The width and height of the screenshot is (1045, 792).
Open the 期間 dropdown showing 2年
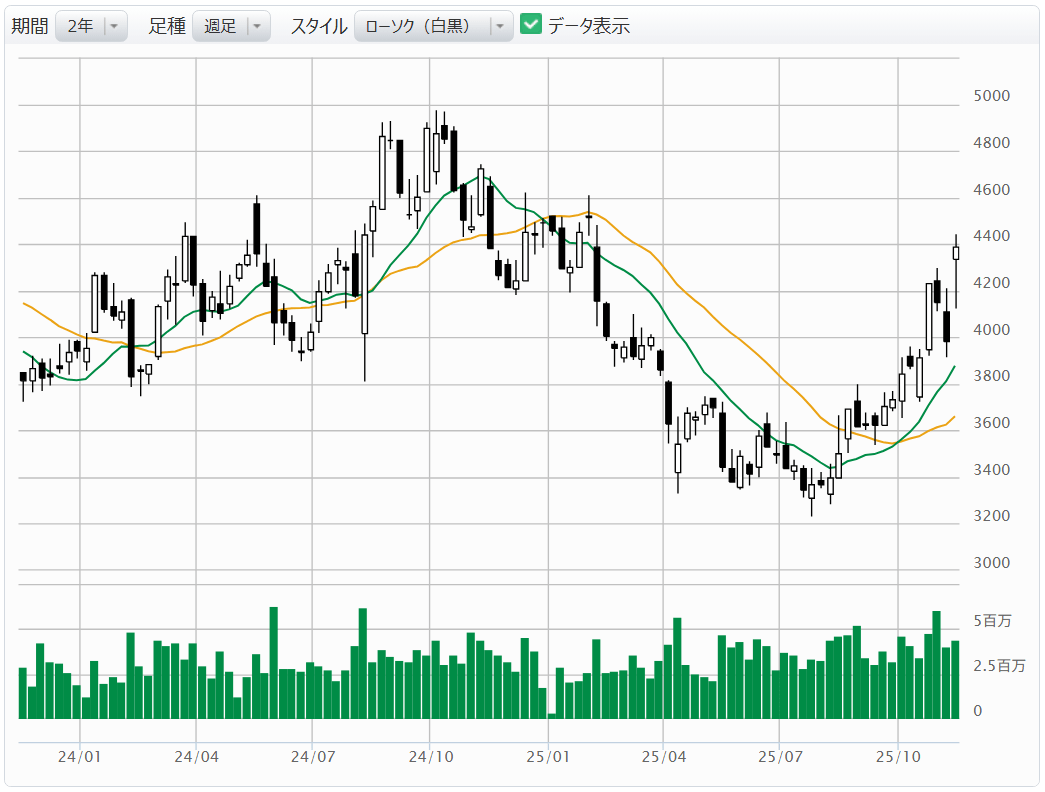pyautogui.click(x=91, y=27)
